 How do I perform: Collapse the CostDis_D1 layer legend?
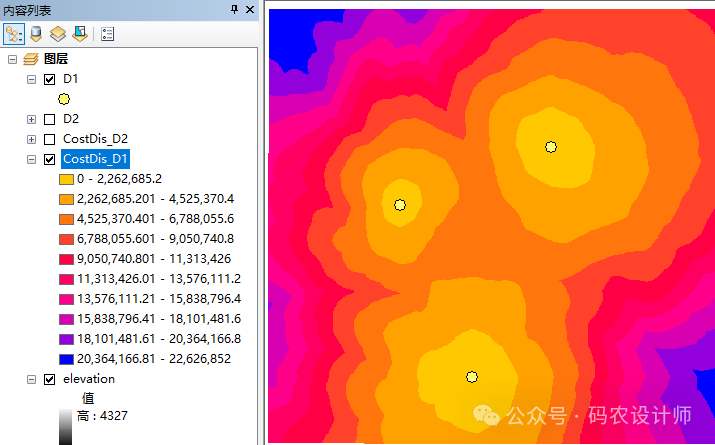pyautogui.click(x=32, y=159)
